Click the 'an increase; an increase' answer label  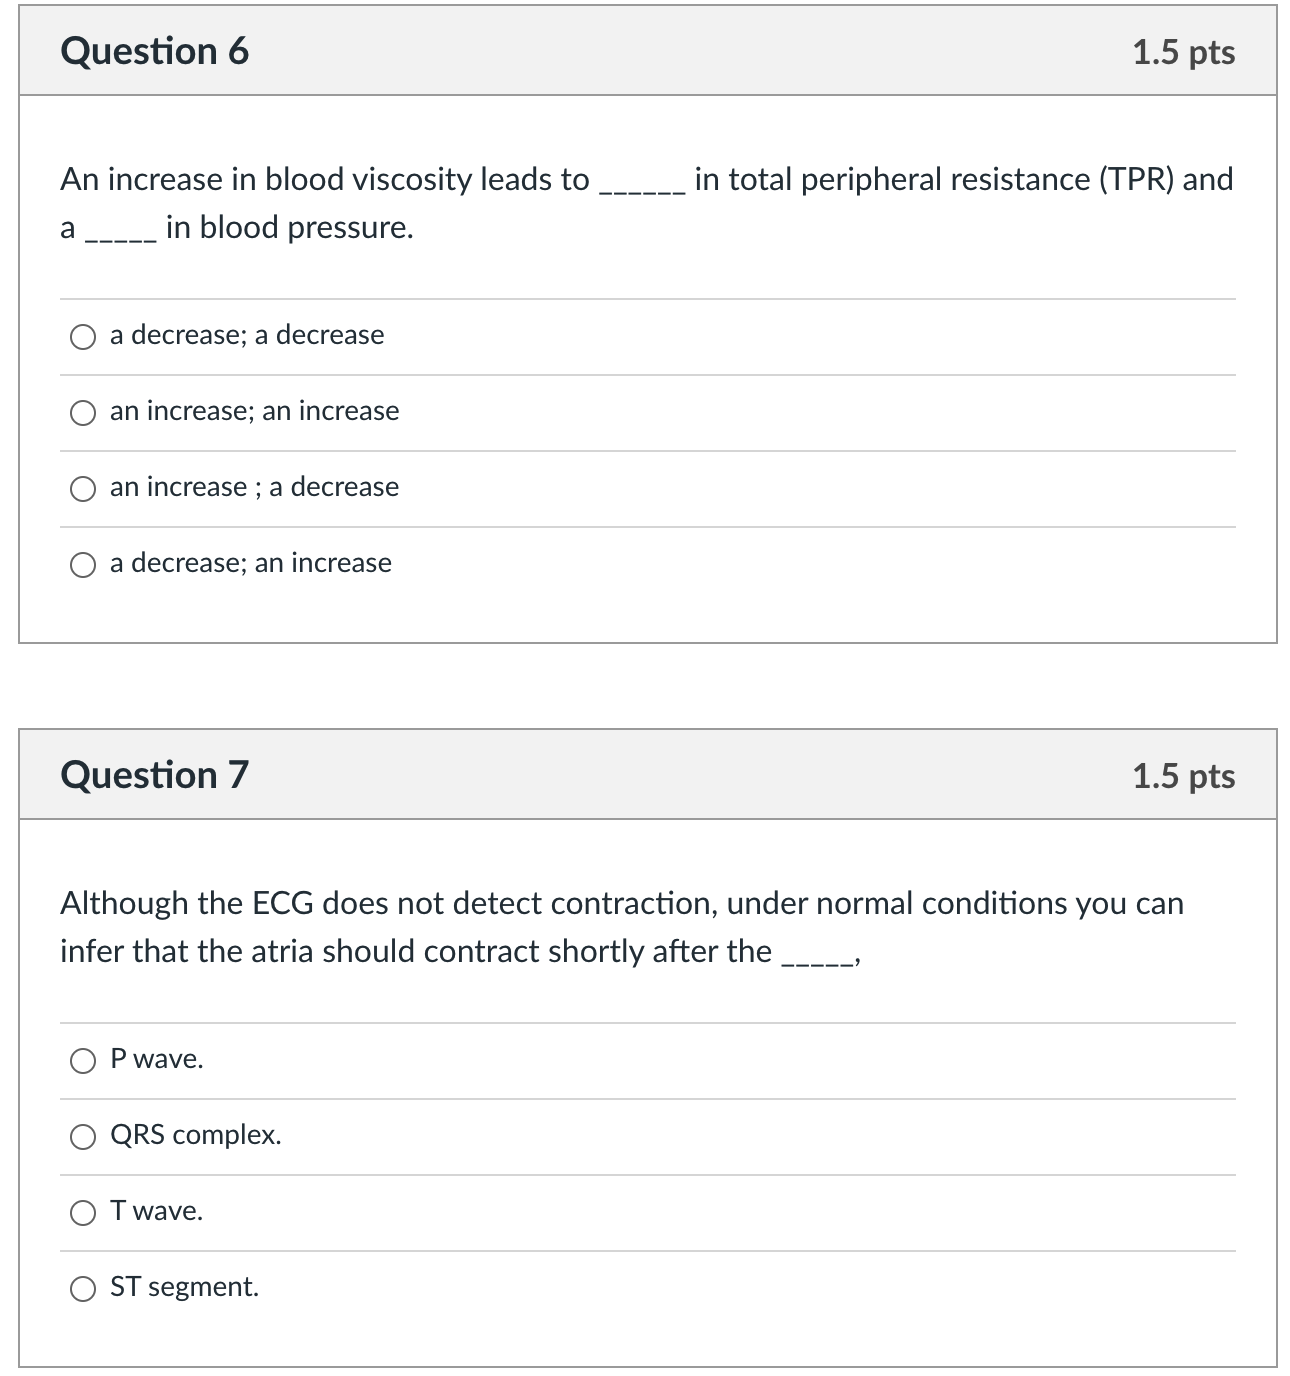click(255, 411)
